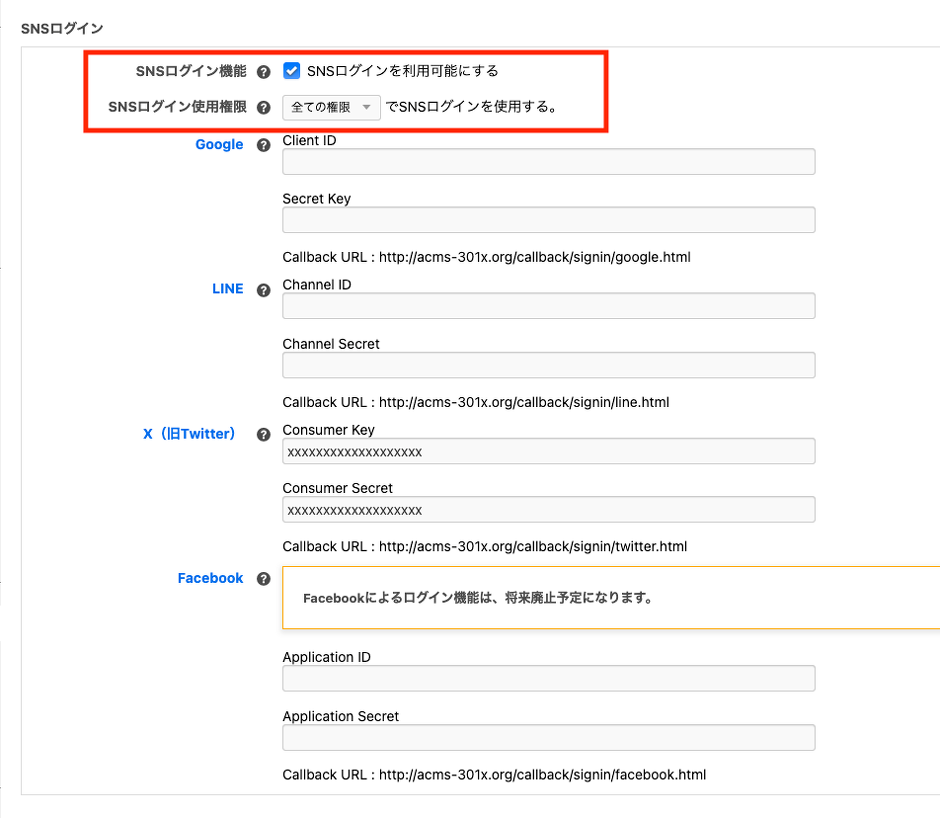Open the Facebook link

(x=210, y=578)
